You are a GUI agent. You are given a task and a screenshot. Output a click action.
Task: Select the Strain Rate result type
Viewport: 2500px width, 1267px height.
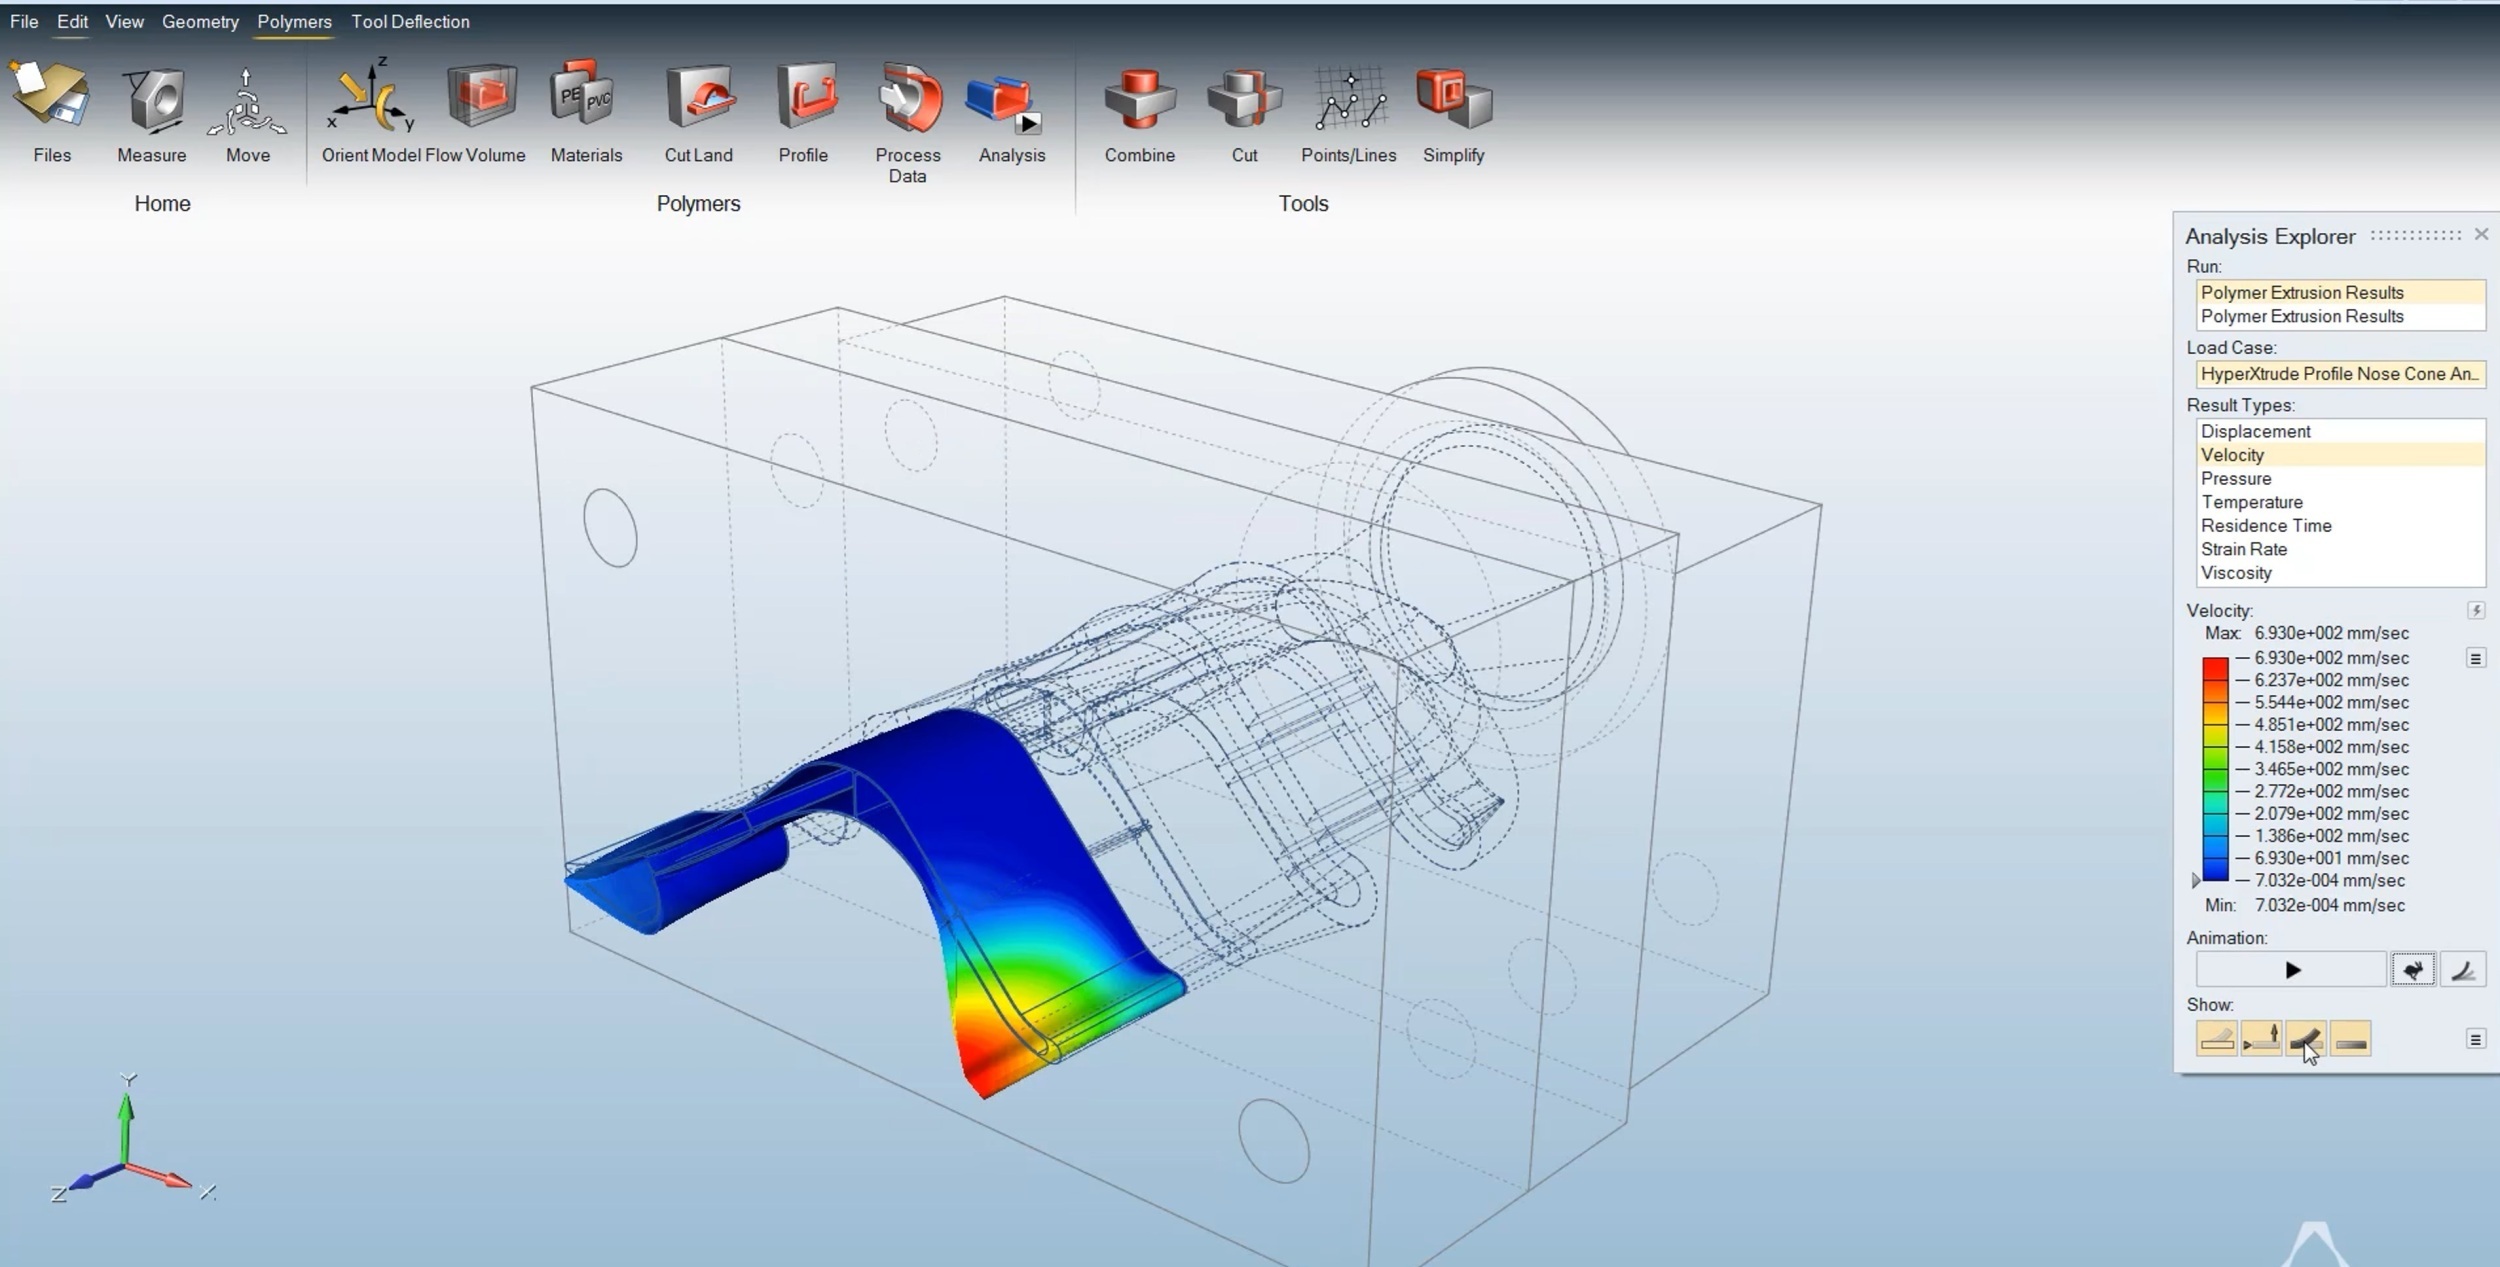[x=2340, y=549]
